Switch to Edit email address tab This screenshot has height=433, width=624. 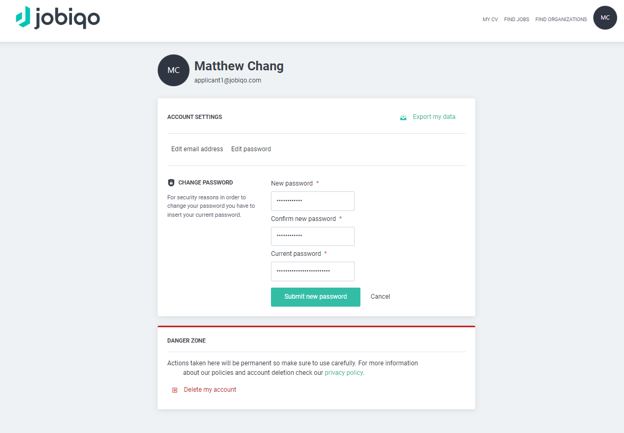click(x=197, y=149)
